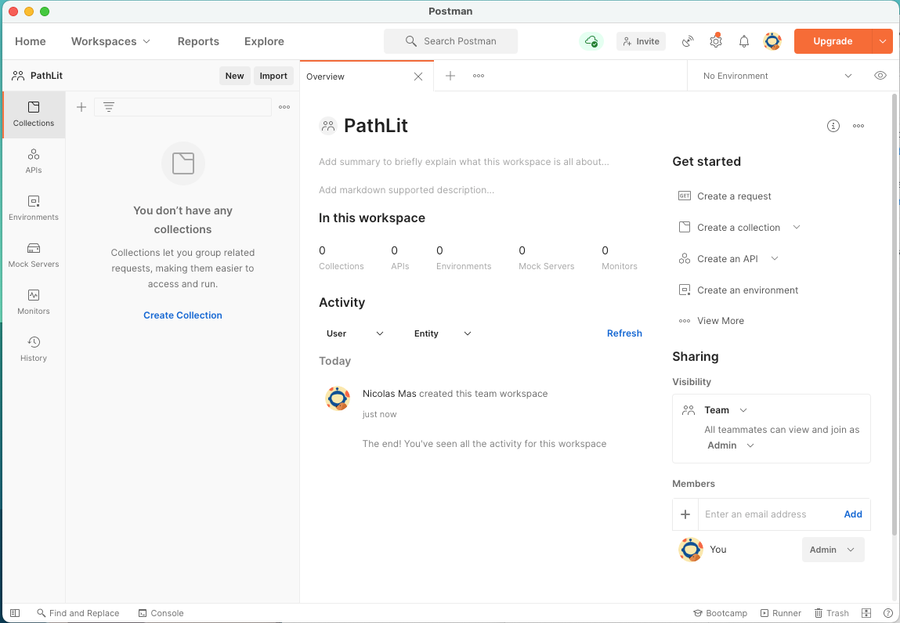The image size is (900, 623).
Task: Show the Environment quick look eye icon
Action: point(880,75)
